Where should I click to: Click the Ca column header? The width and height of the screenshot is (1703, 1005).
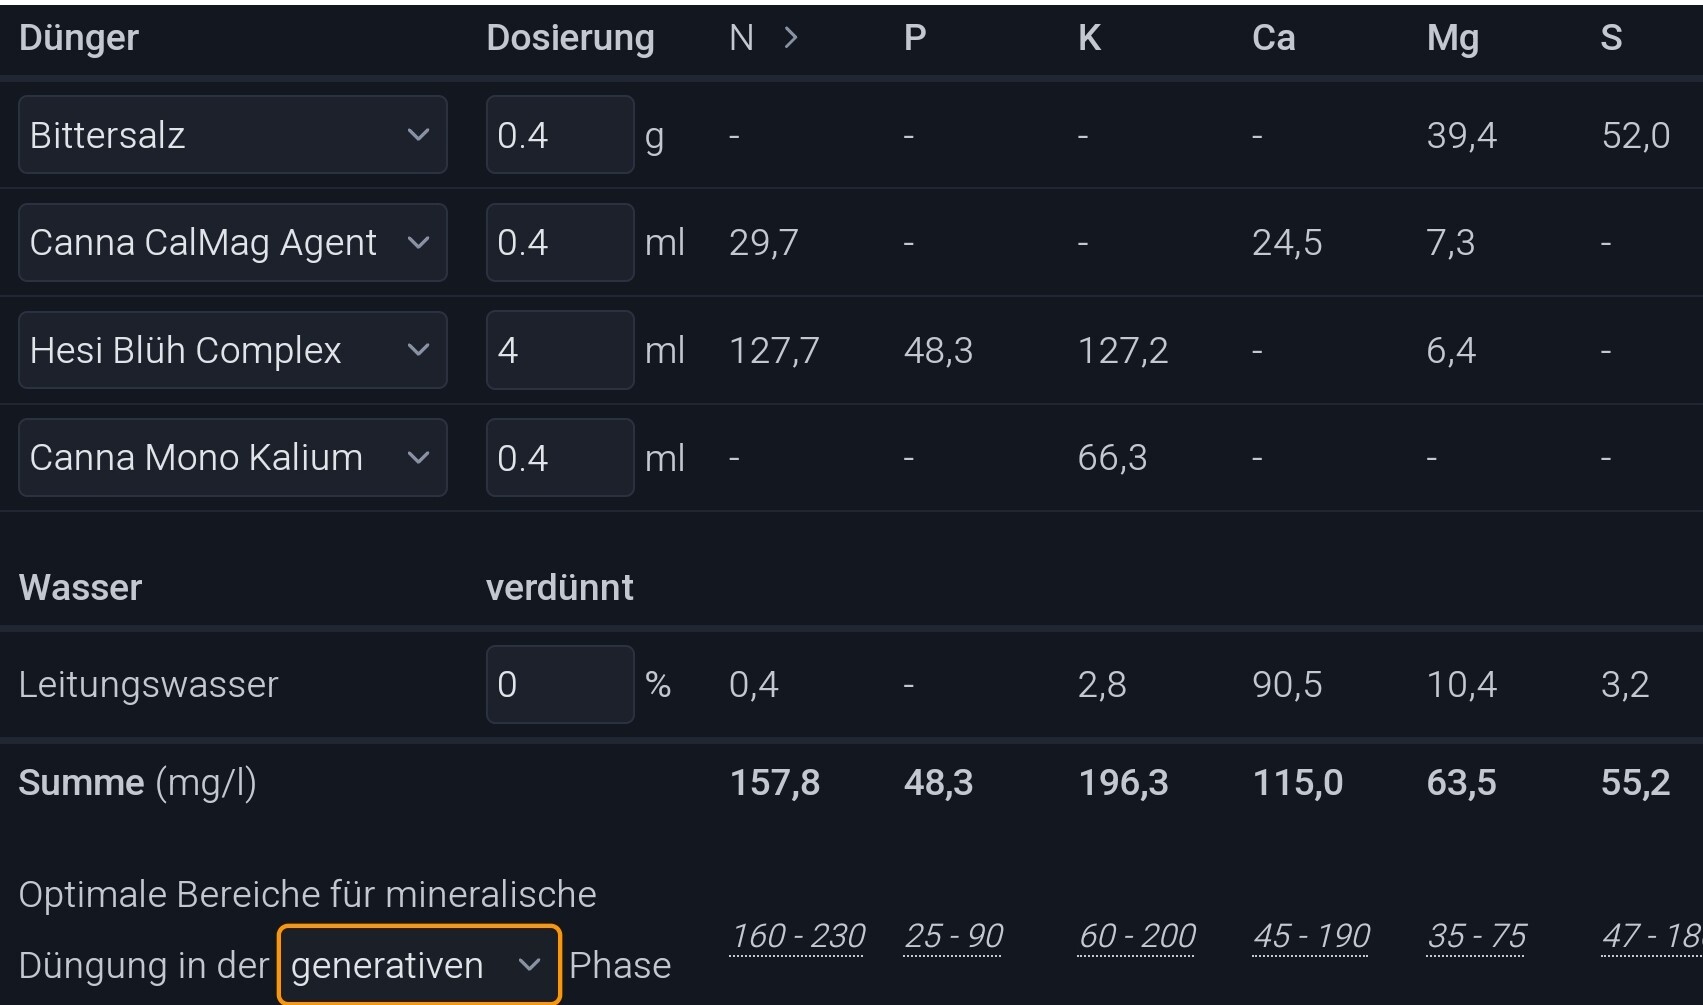[1273, 38]
